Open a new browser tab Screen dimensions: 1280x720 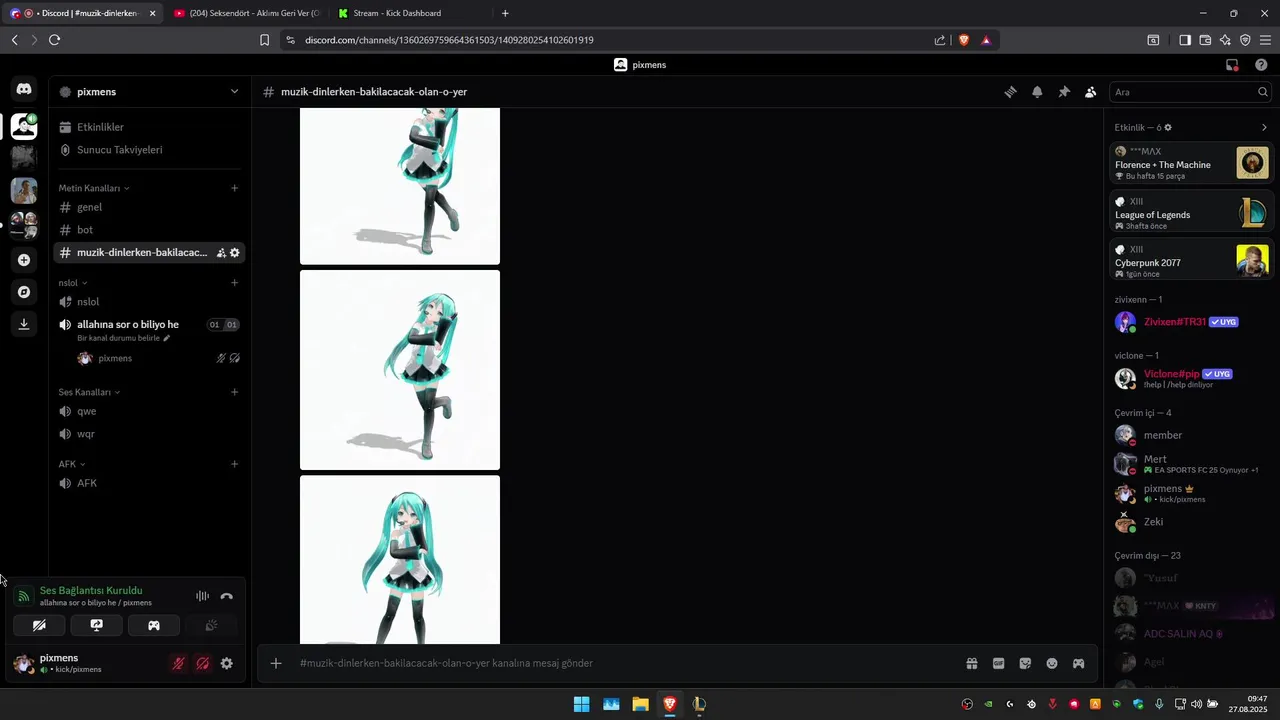pos(505,13)
